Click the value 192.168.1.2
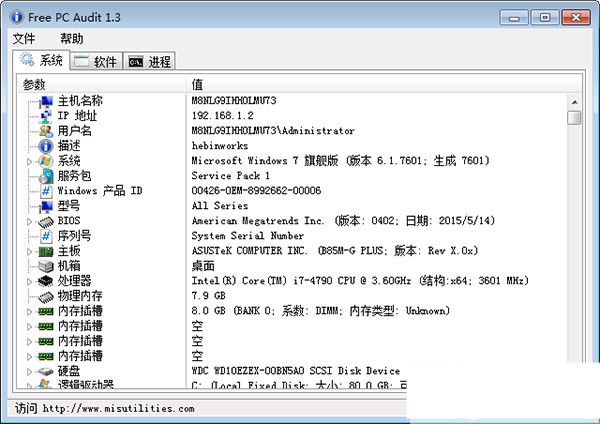600x424 pixels. point(223,116)
